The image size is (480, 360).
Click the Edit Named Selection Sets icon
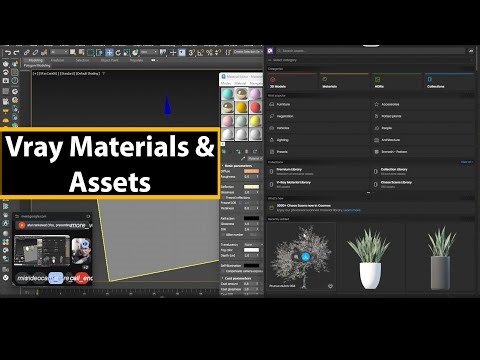(x=228, y=52)
